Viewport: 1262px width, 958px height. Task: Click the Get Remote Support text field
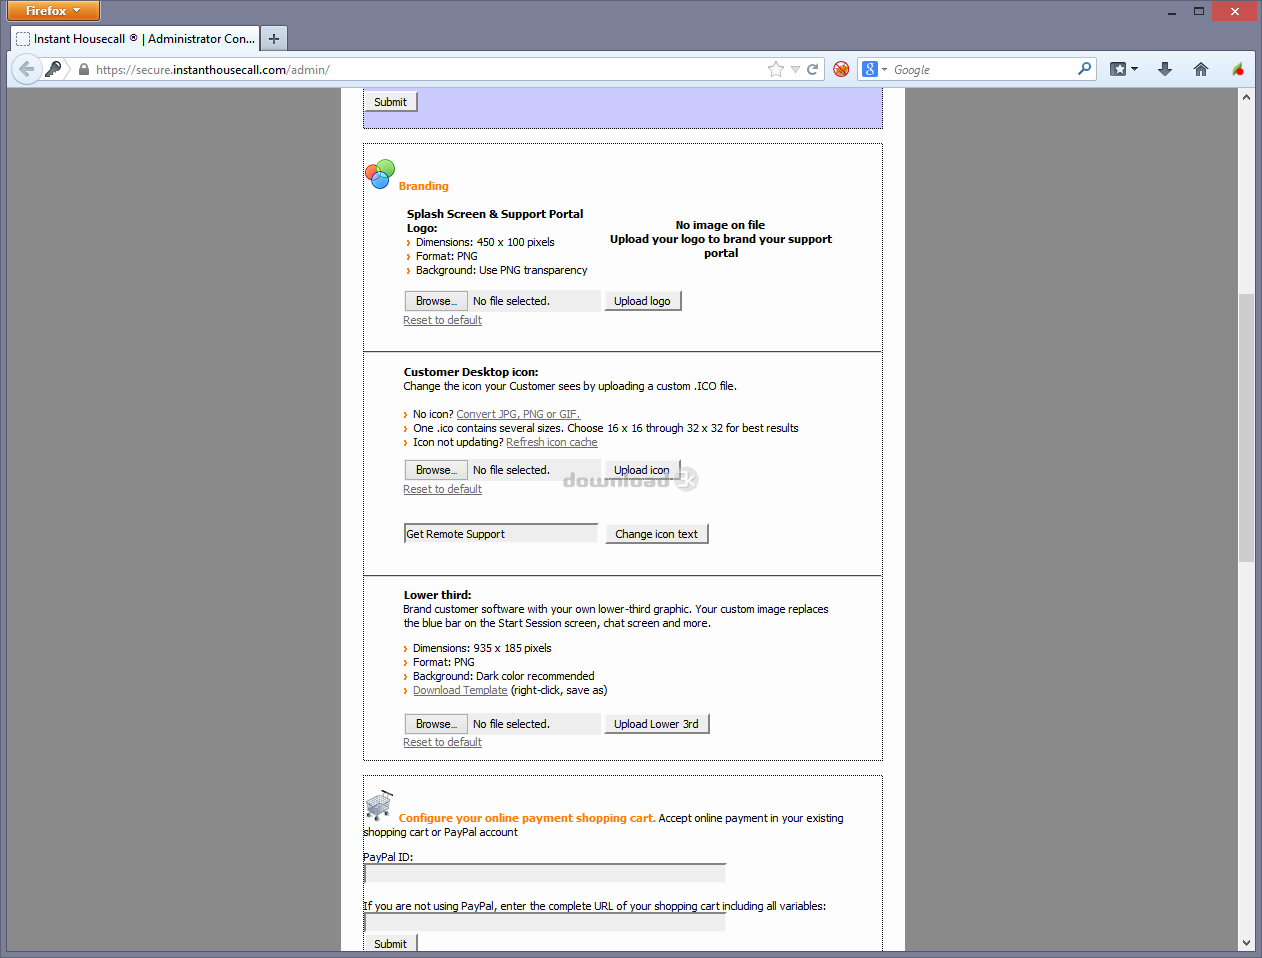click(500, 534)
